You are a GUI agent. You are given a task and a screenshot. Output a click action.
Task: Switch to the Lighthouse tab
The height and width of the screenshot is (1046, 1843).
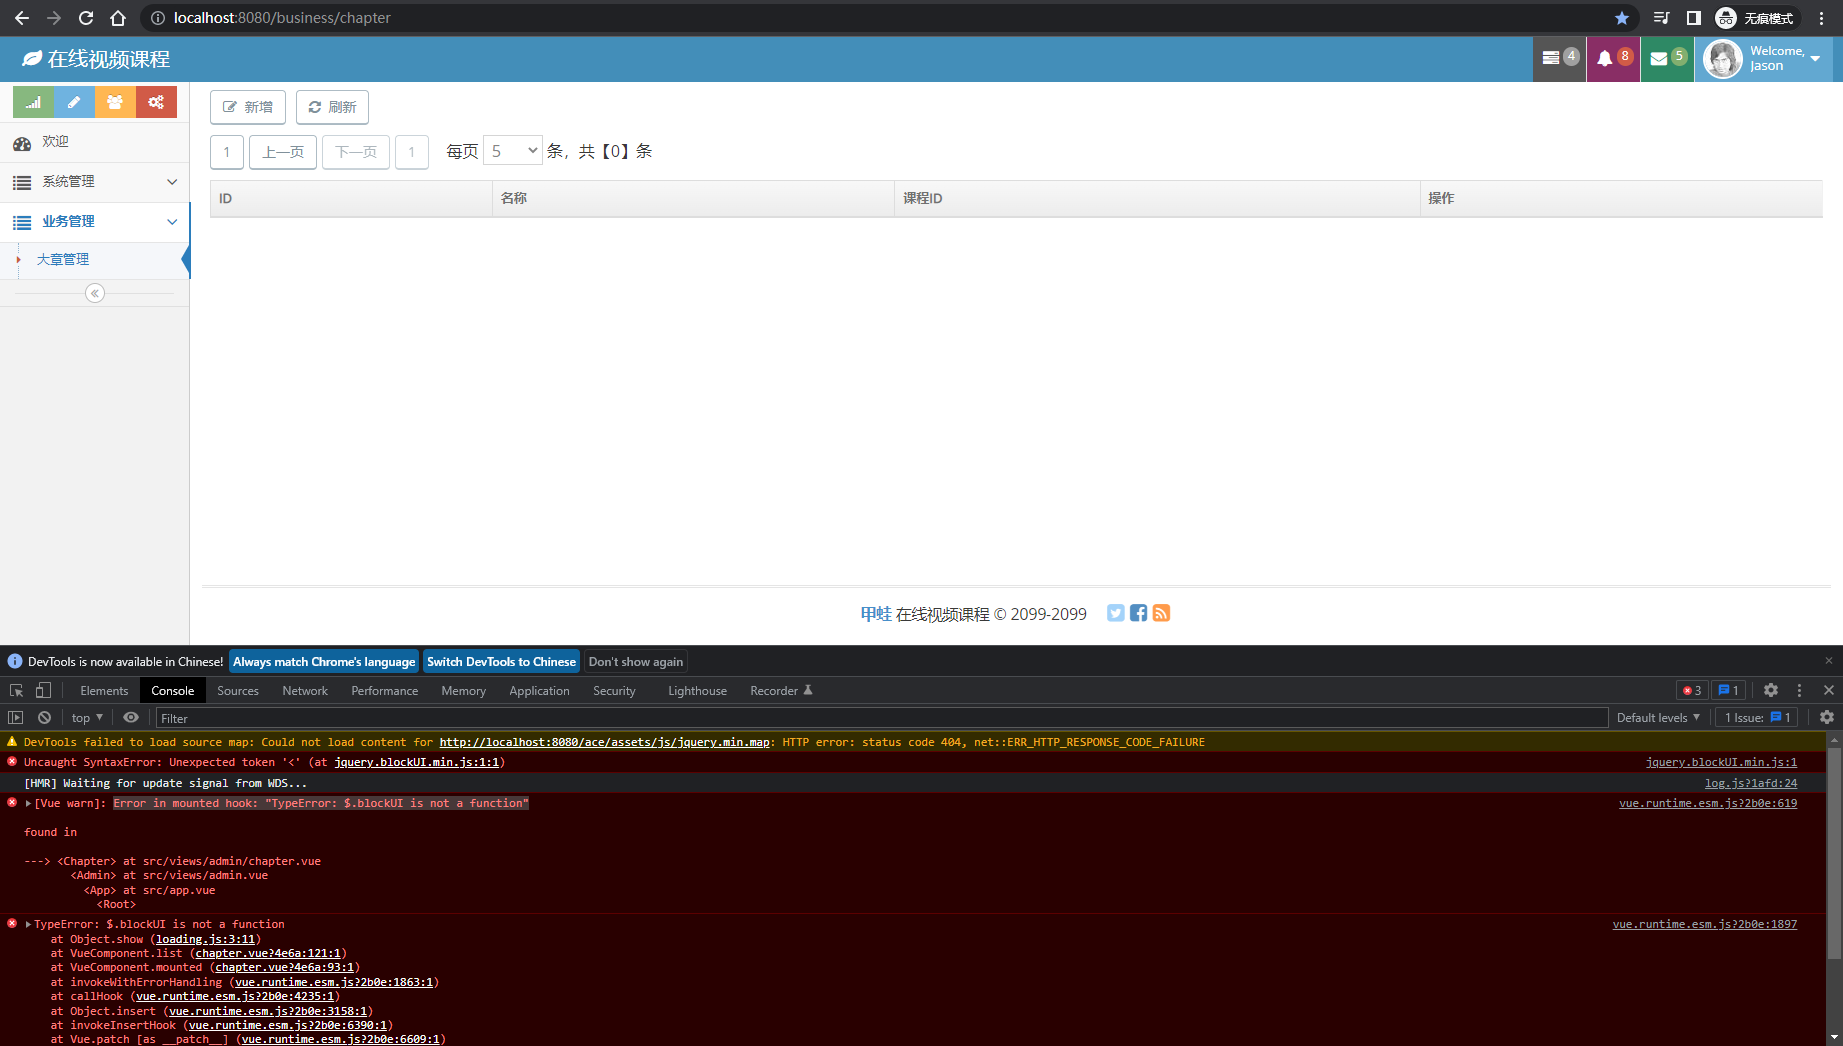pyautogui.click(x=697, y=690)
